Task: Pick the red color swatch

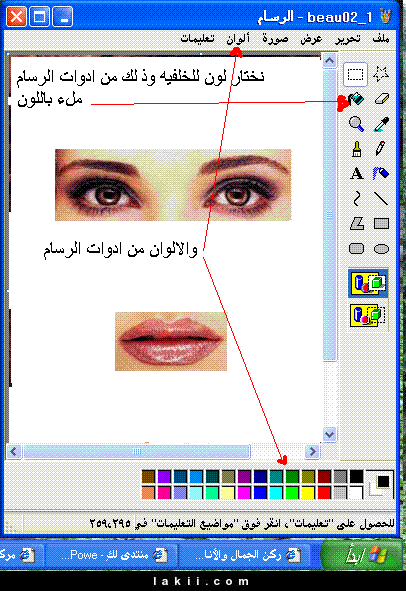Action: click(x=324, y=493)
